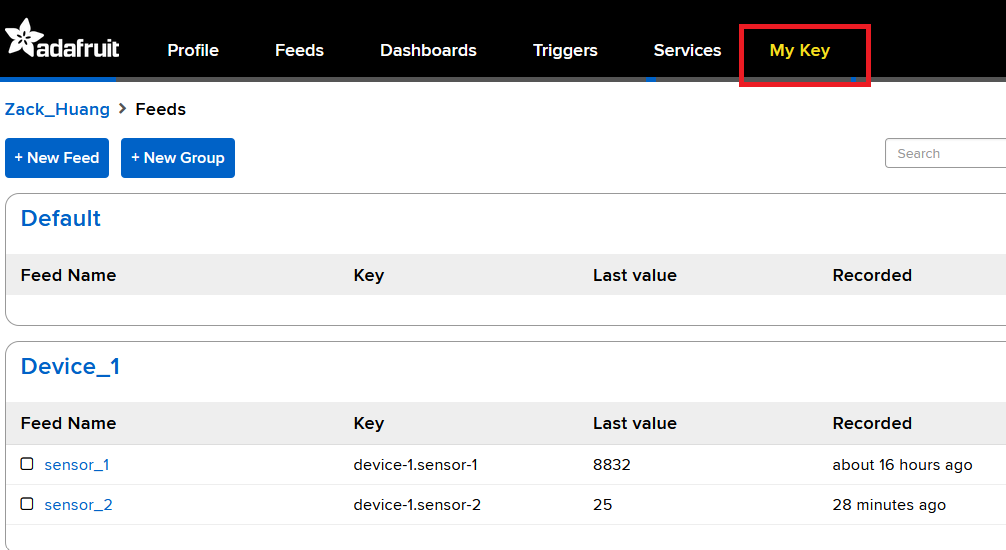Tick the sensor_2 checkbox

[x=27, y=504]
